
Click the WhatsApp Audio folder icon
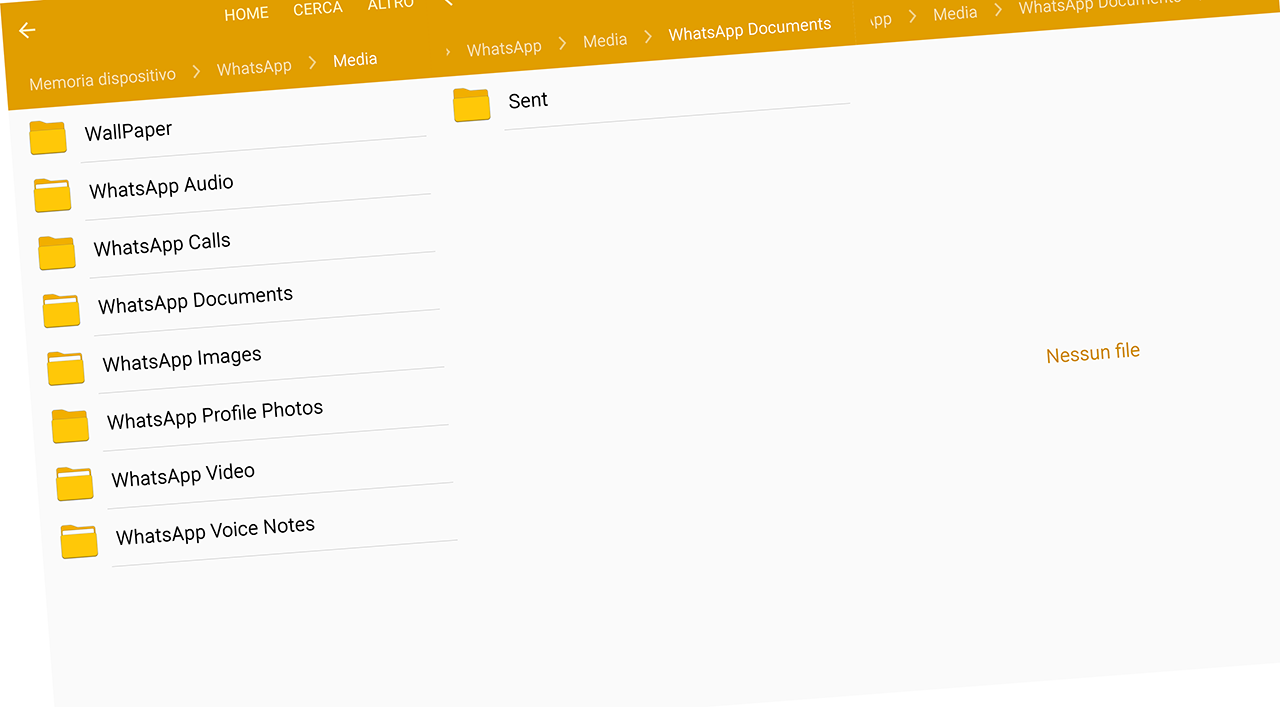[x=52, y=195]
